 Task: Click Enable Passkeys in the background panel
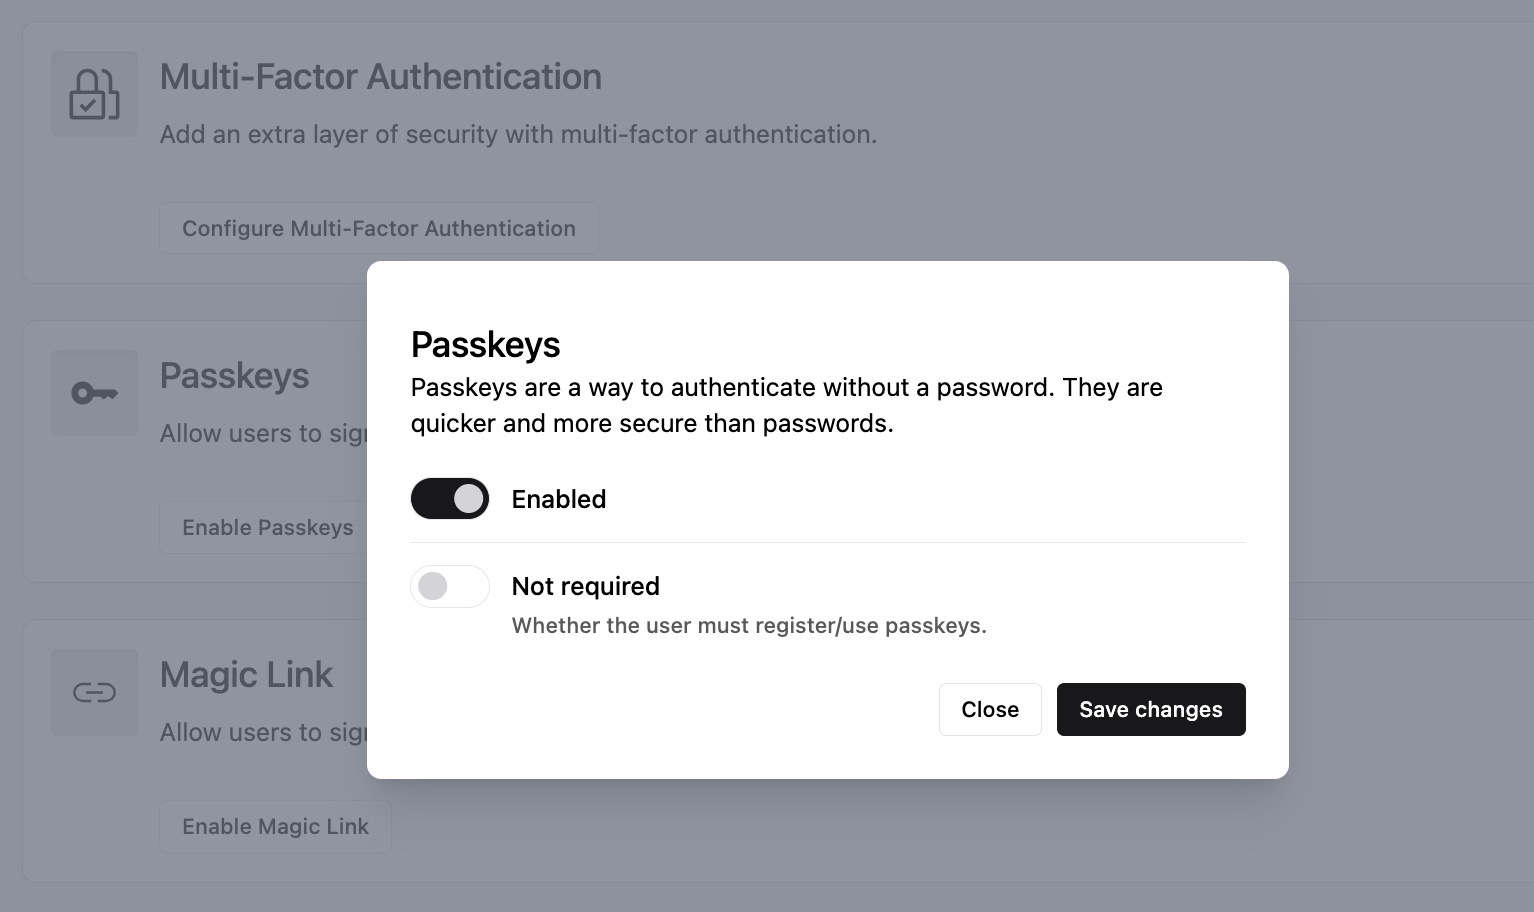coord(267,527)
